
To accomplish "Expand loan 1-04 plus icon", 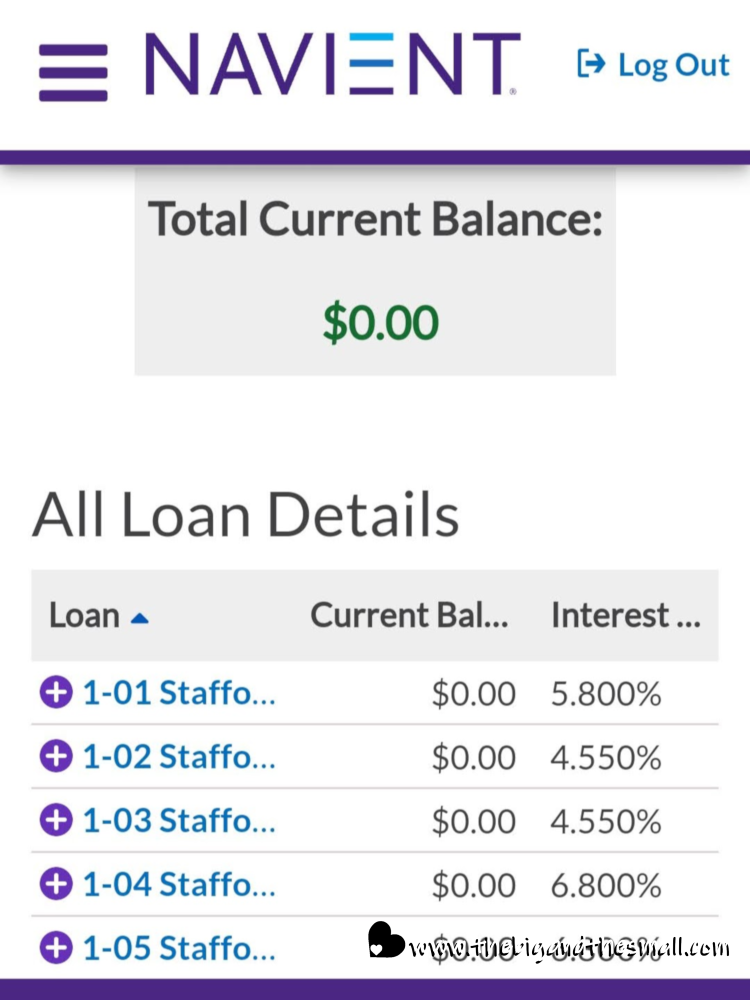I will (x=56, y=884).
